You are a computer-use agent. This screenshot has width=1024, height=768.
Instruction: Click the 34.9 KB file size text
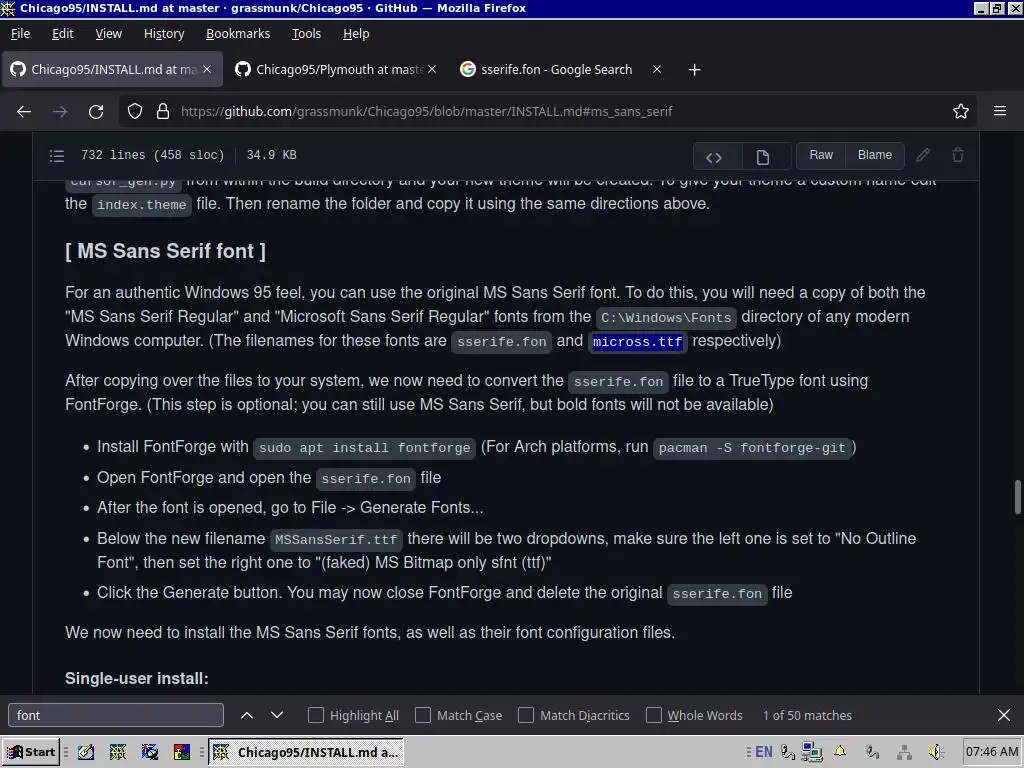coord(272,155)
